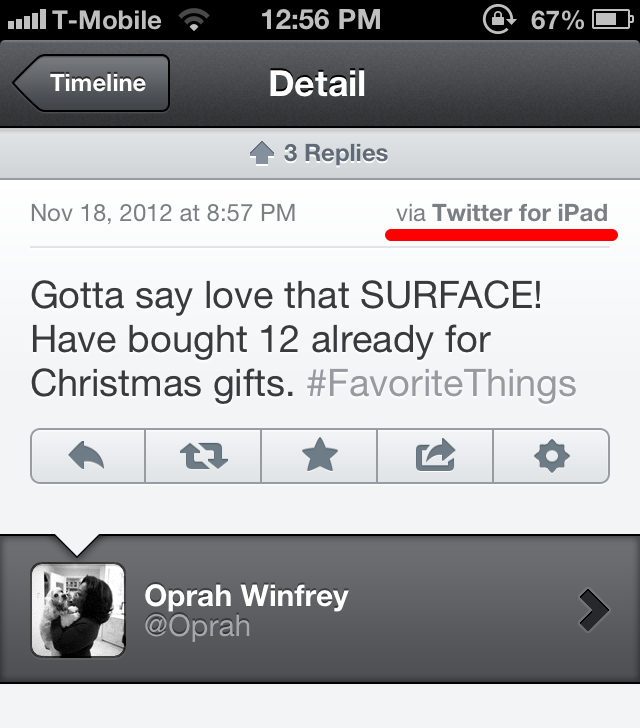
Task: Retweet this tweet
Action: [x=203, y=457]
